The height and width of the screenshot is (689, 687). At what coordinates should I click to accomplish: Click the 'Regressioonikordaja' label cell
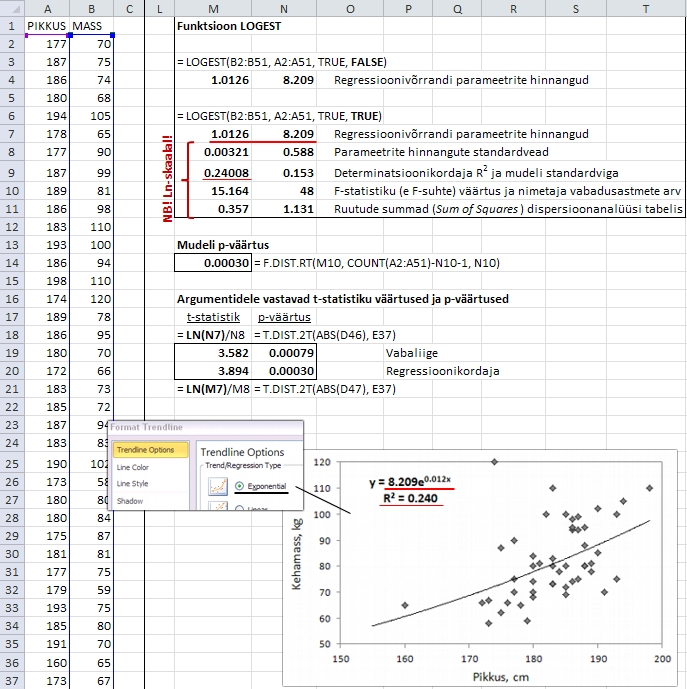(x=443, y=371)
